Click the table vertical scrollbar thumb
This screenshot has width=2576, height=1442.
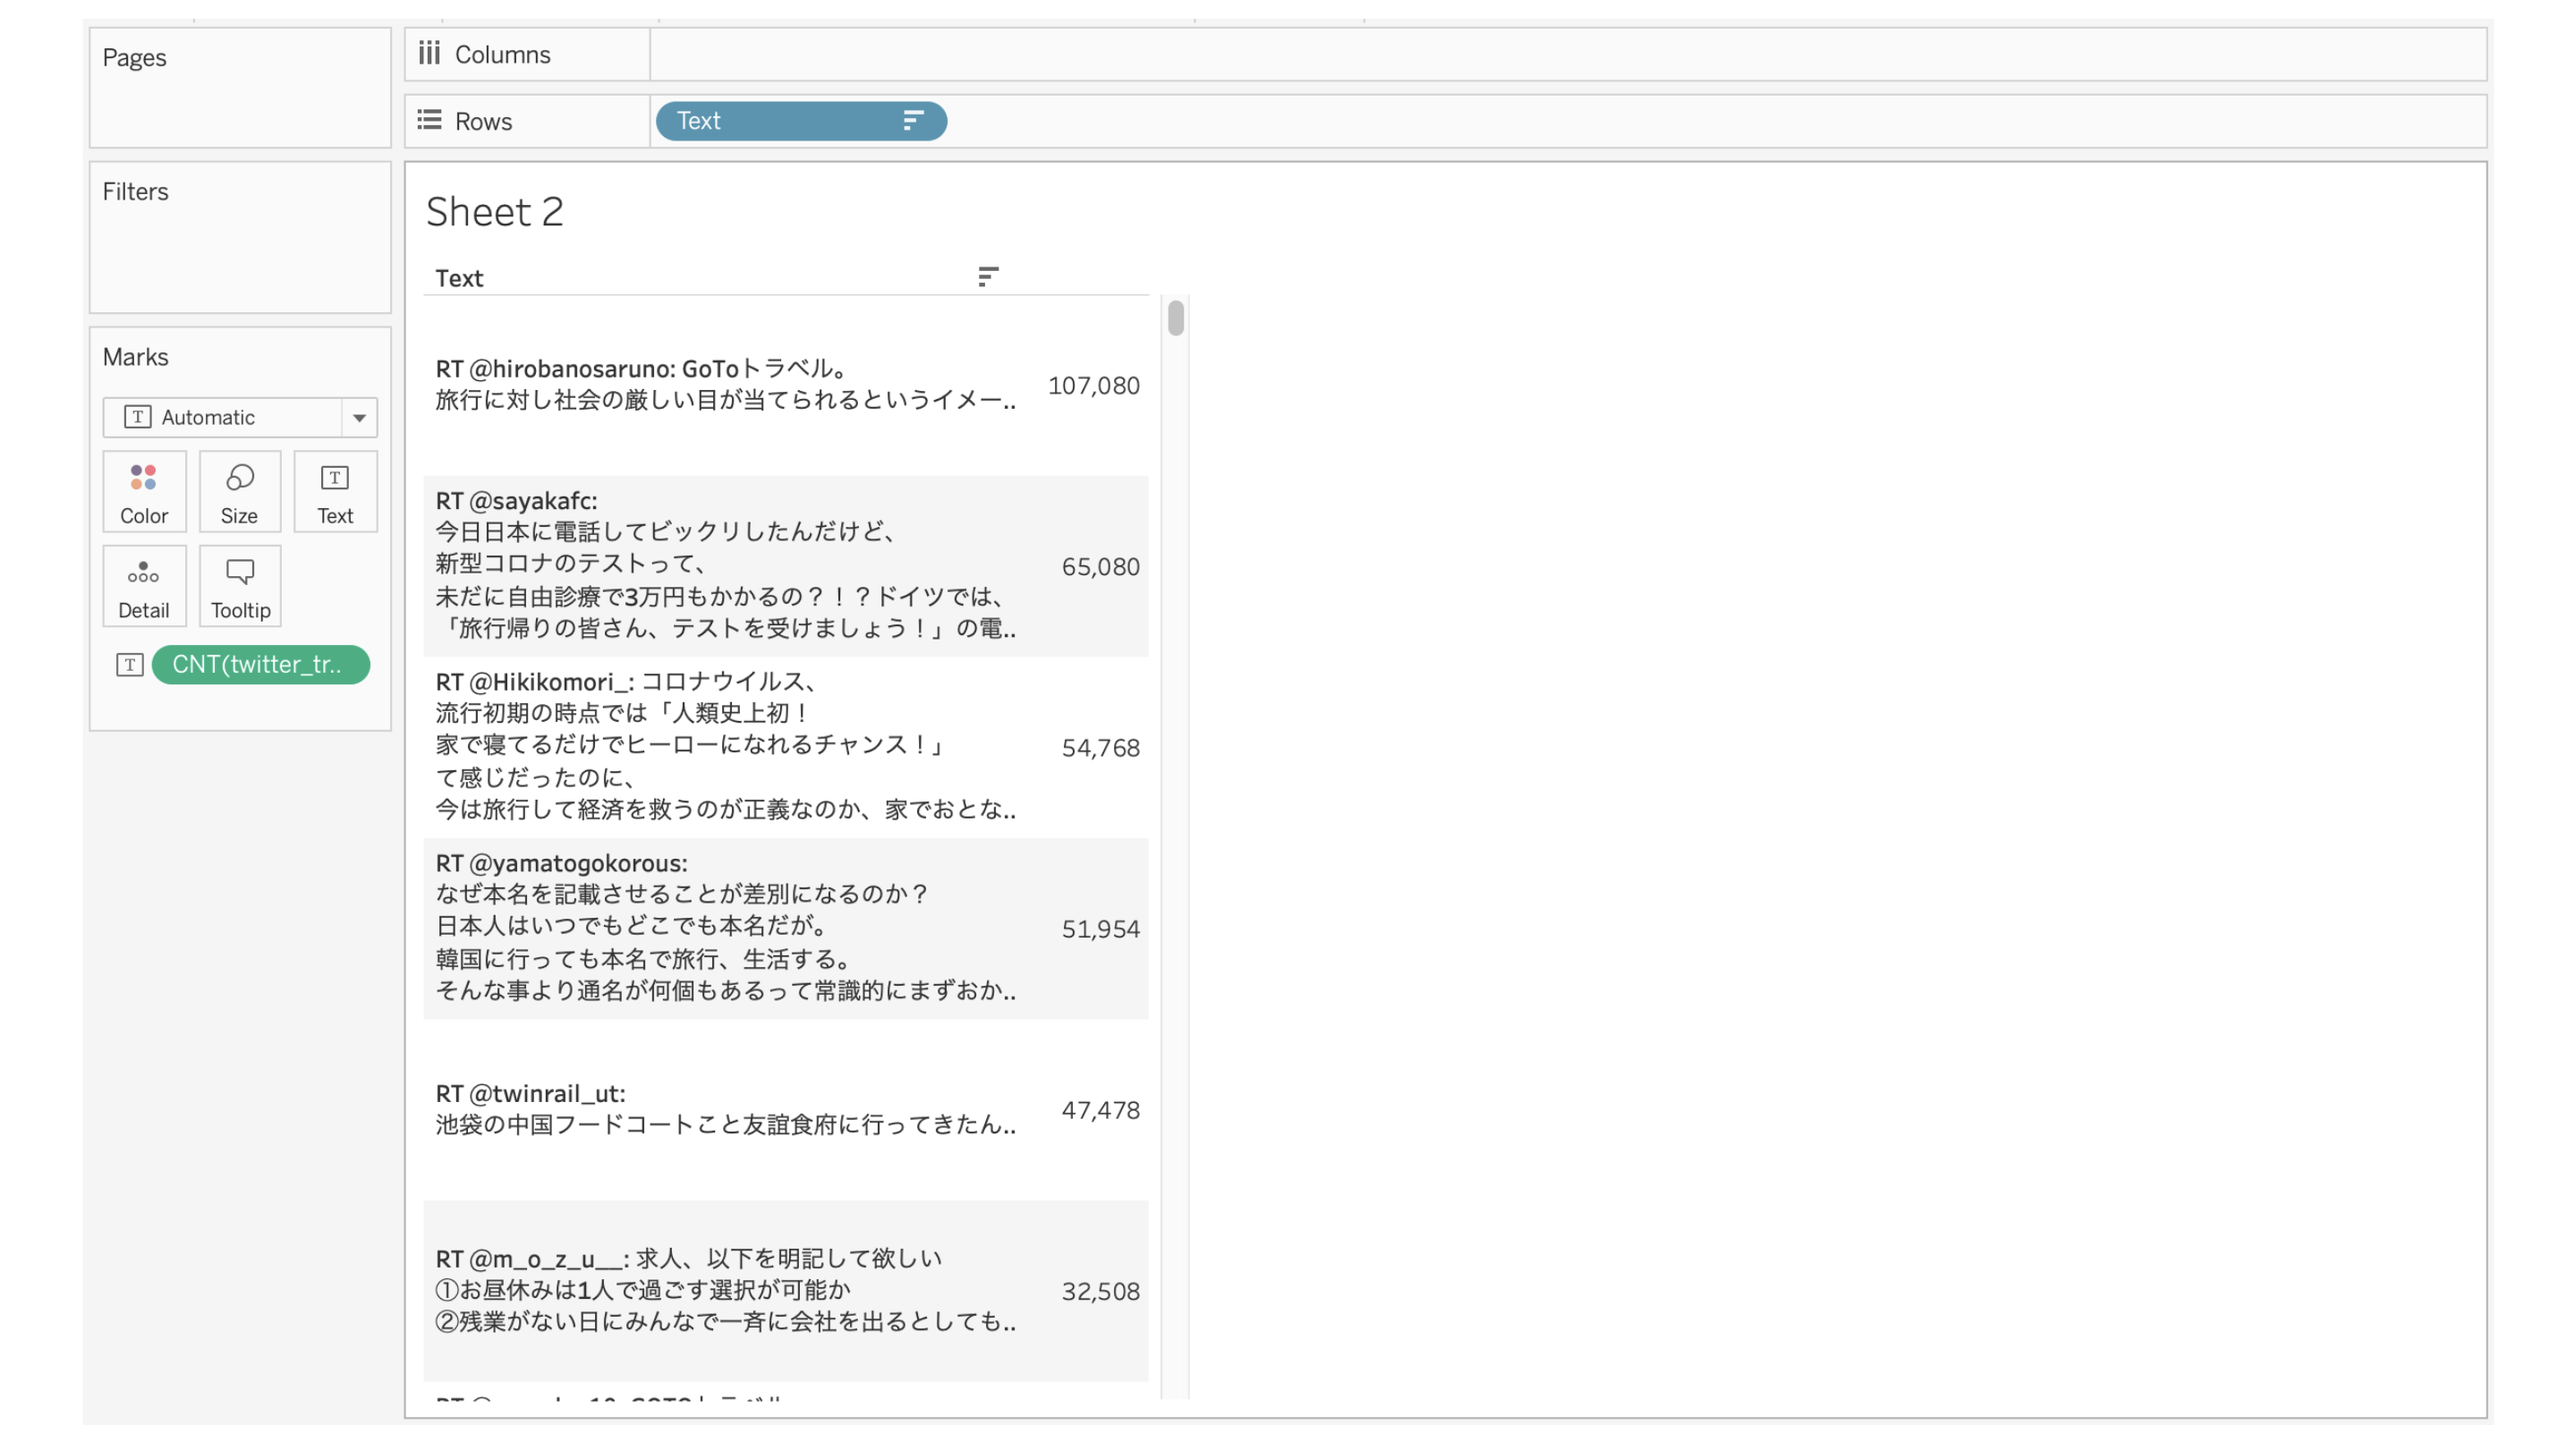tap(1176, 318)
